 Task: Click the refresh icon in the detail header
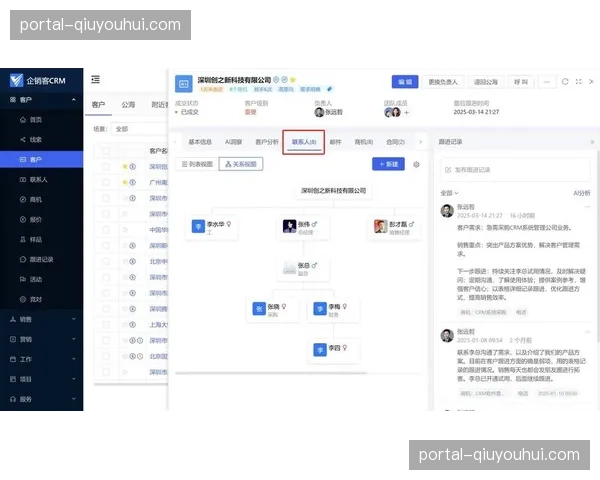(565, 82)
